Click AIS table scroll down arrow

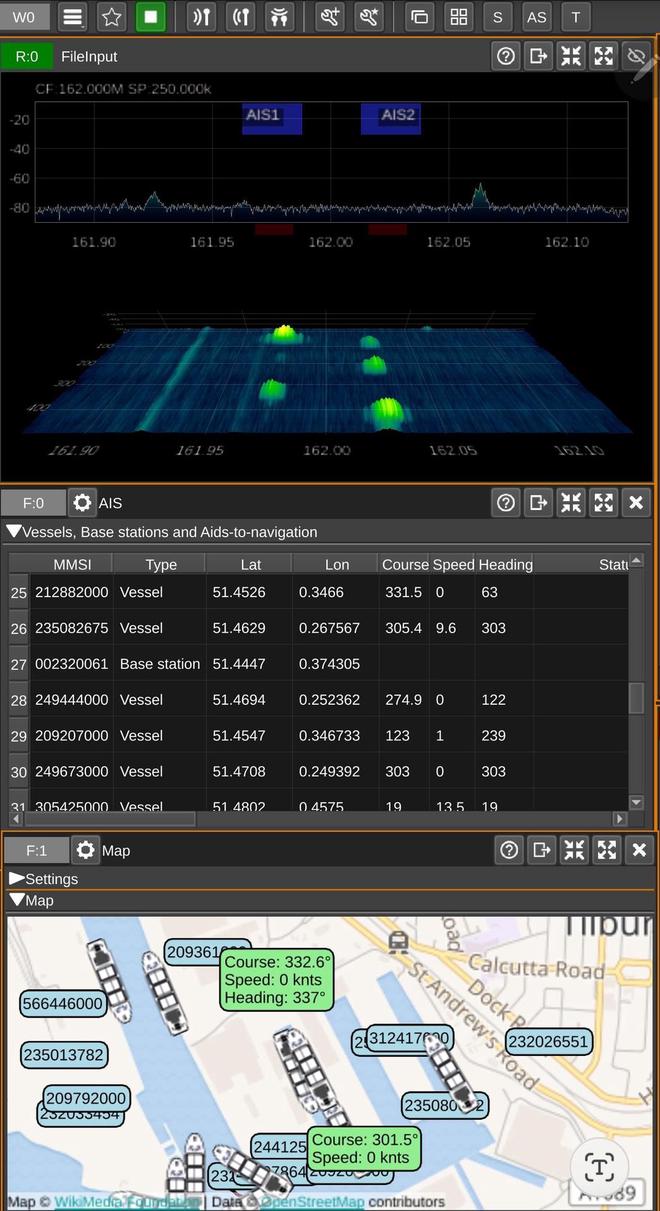pyautogui.click(x=636, y=802)
